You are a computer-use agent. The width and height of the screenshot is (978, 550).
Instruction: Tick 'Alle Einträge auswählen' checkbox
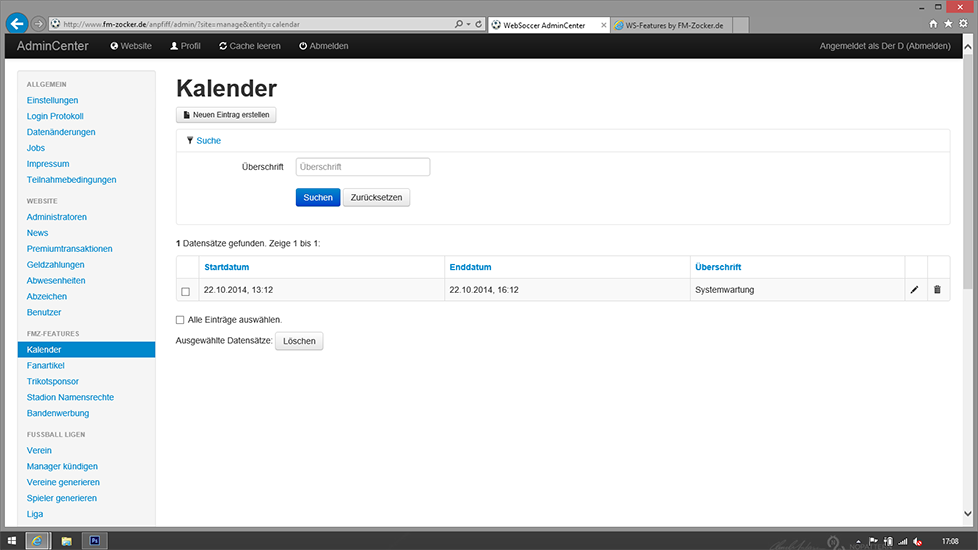pos(180,320)
